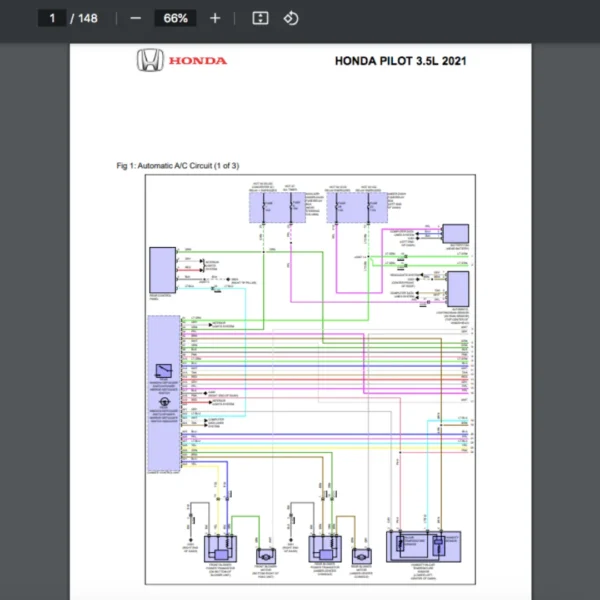600x600 pixels.
Task: Click the zoom out minus button
Action: click(135, 18)
